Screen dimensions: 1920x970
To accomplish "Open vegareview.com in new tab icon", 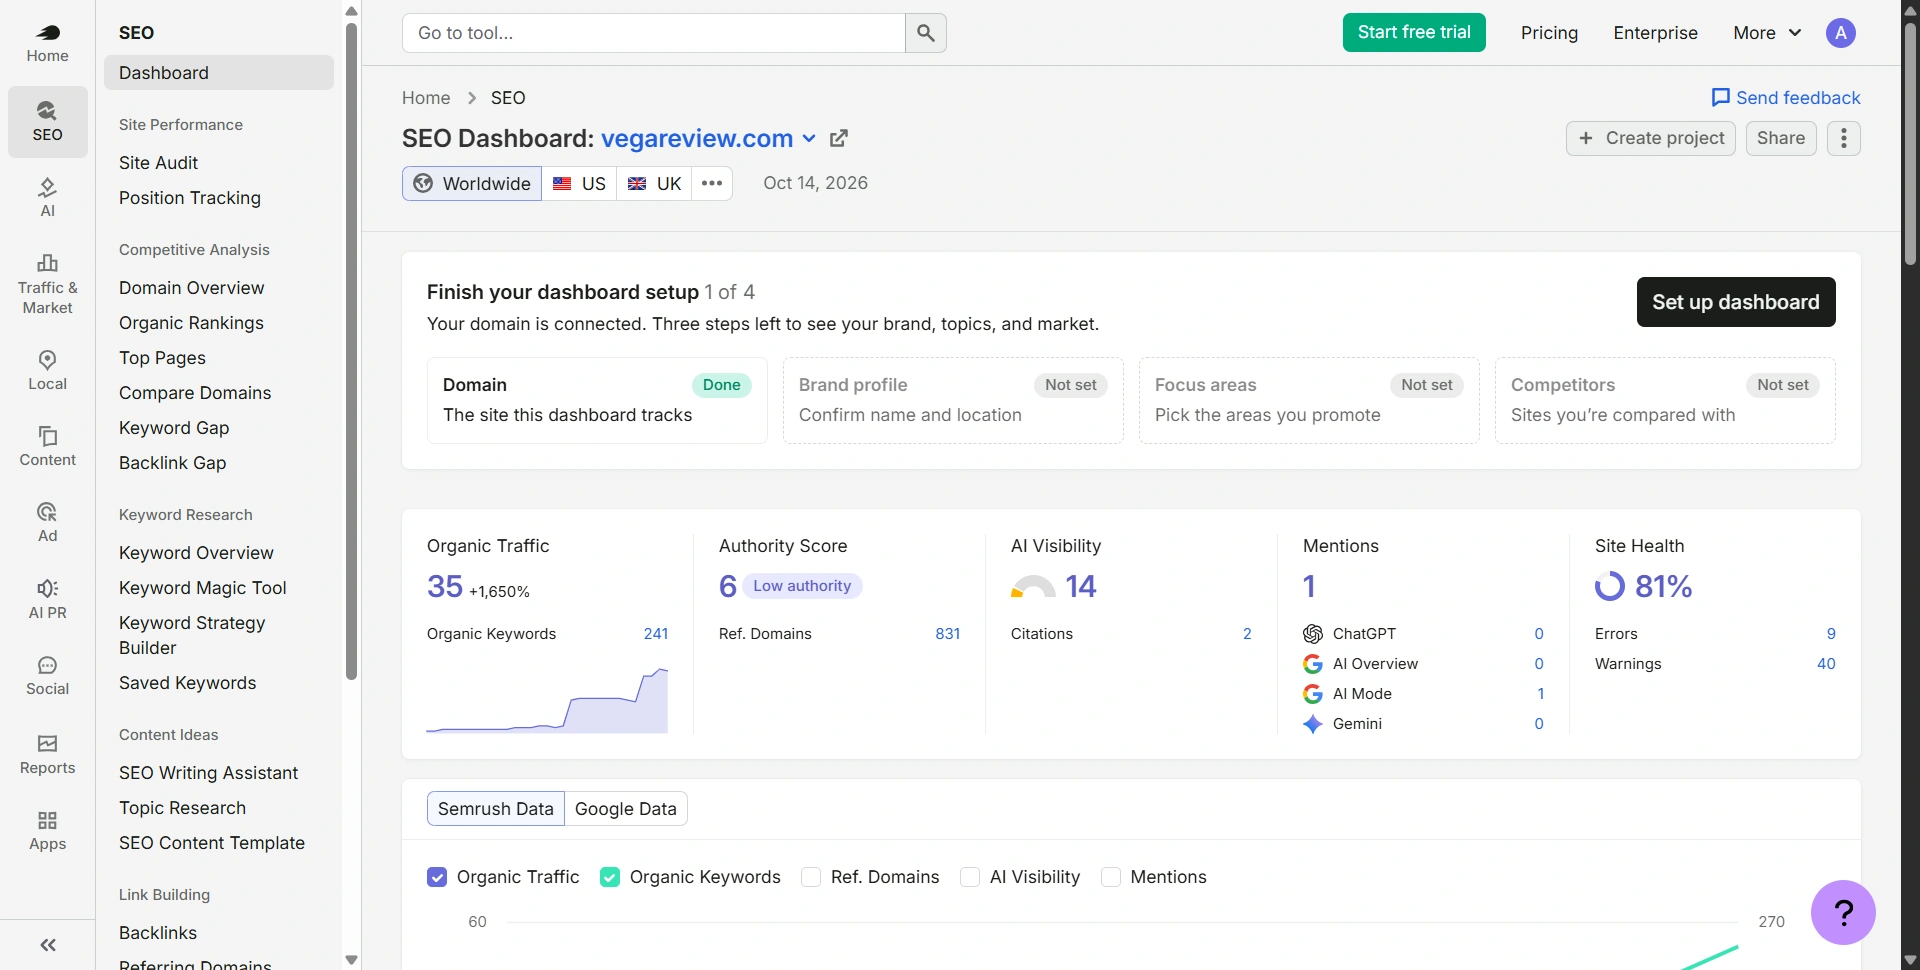I will pos(839,138).
